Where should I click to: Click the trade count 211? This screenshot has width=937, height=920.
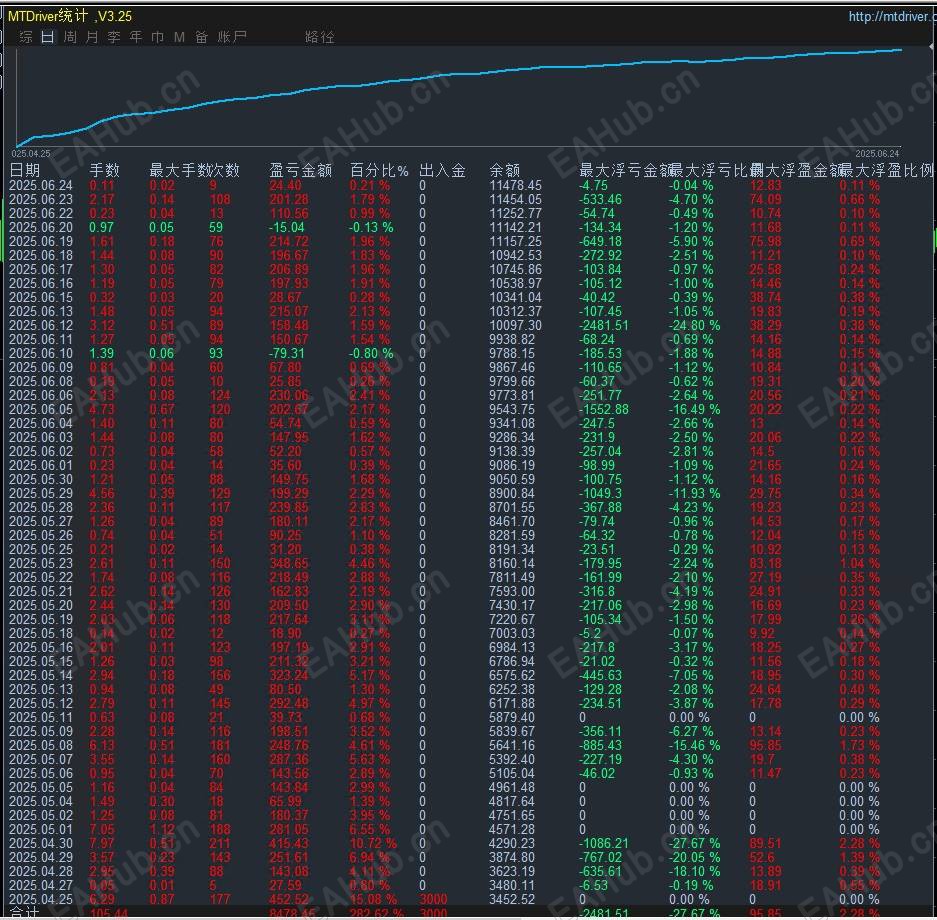[x=220, y=844]
